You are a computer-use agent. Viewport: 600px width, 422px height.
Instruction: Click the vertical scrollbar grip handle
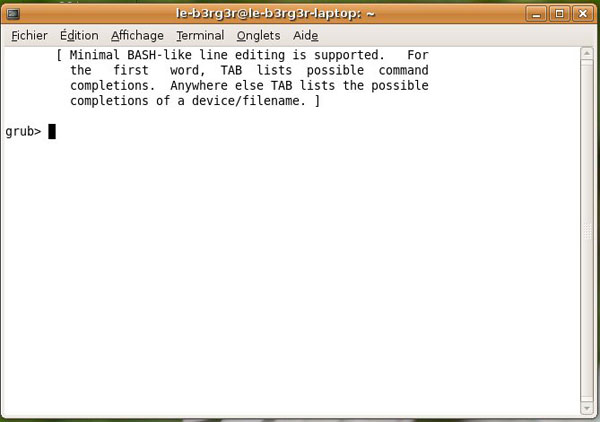tap(587, 232)
